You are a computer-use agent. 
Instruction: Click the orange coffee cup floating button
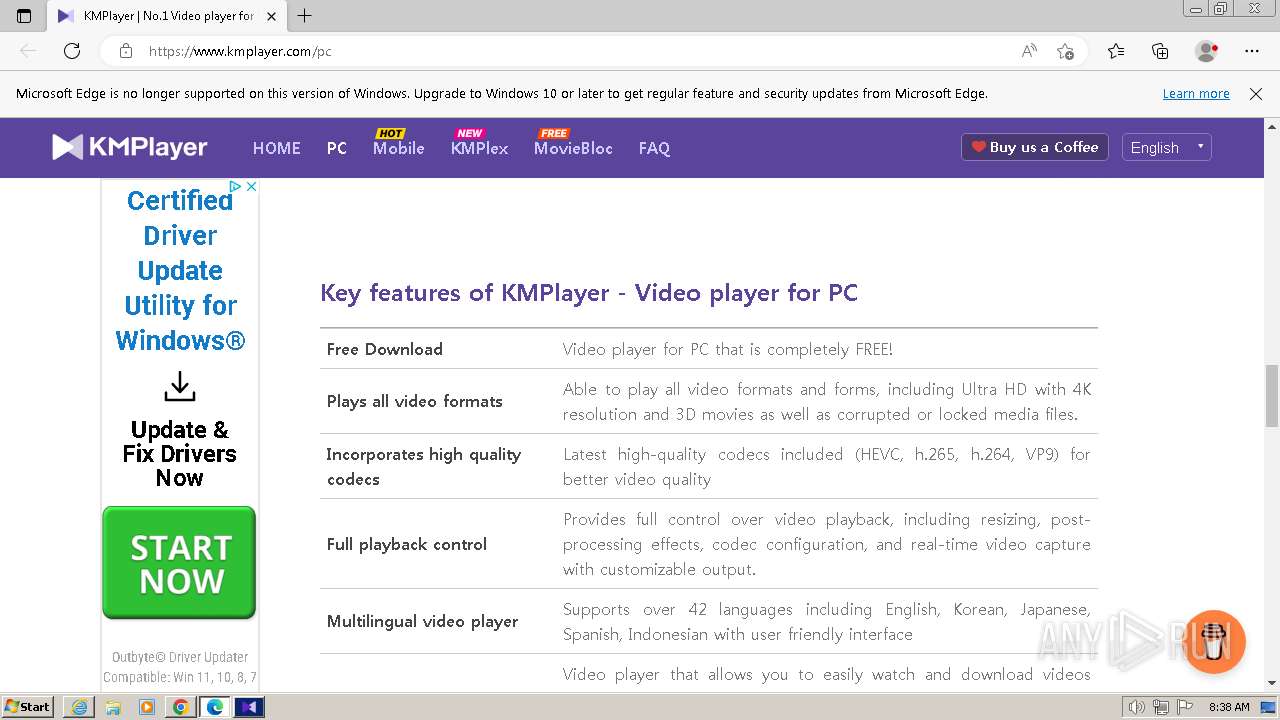click(1214, 642)
